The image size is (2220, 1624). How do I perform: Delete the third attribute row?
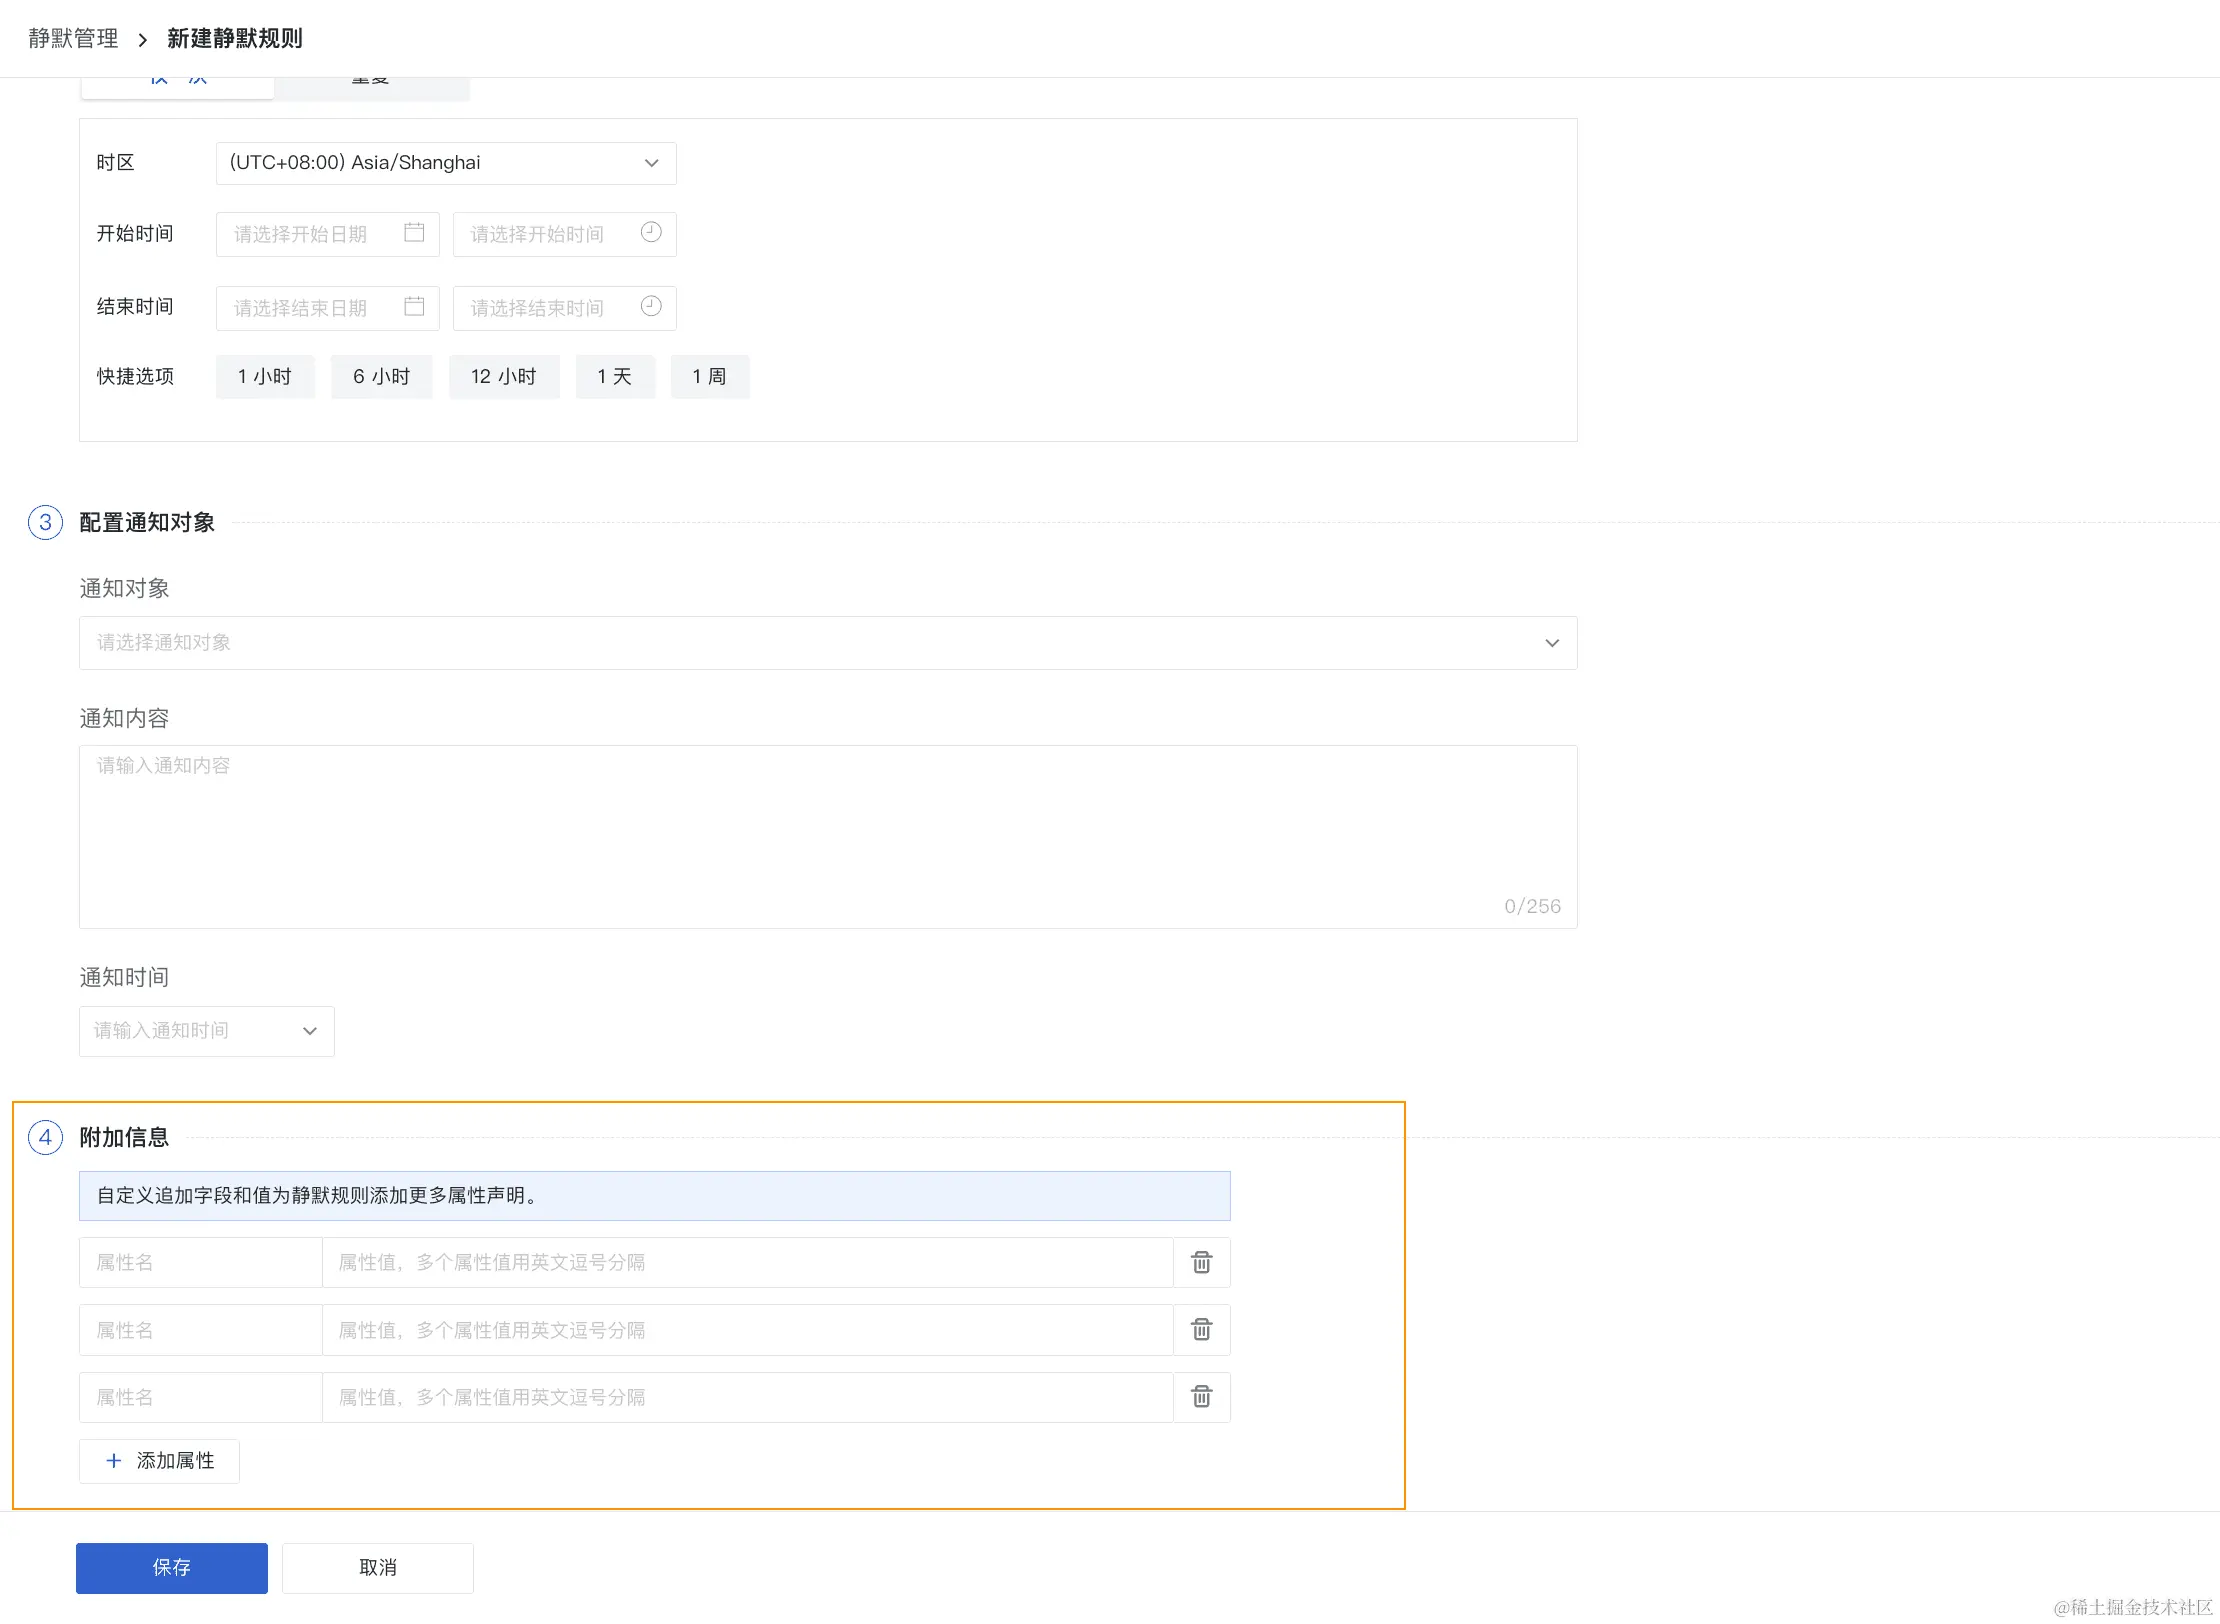pyautogui.click(x=1201, y=1397)
